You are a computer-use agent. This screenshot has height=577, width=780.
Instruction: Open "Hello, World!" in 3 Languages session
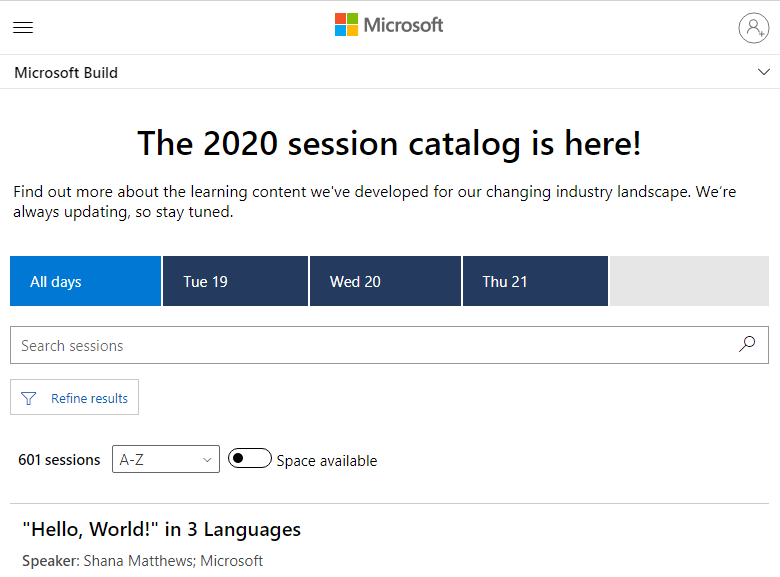(162, 529)
